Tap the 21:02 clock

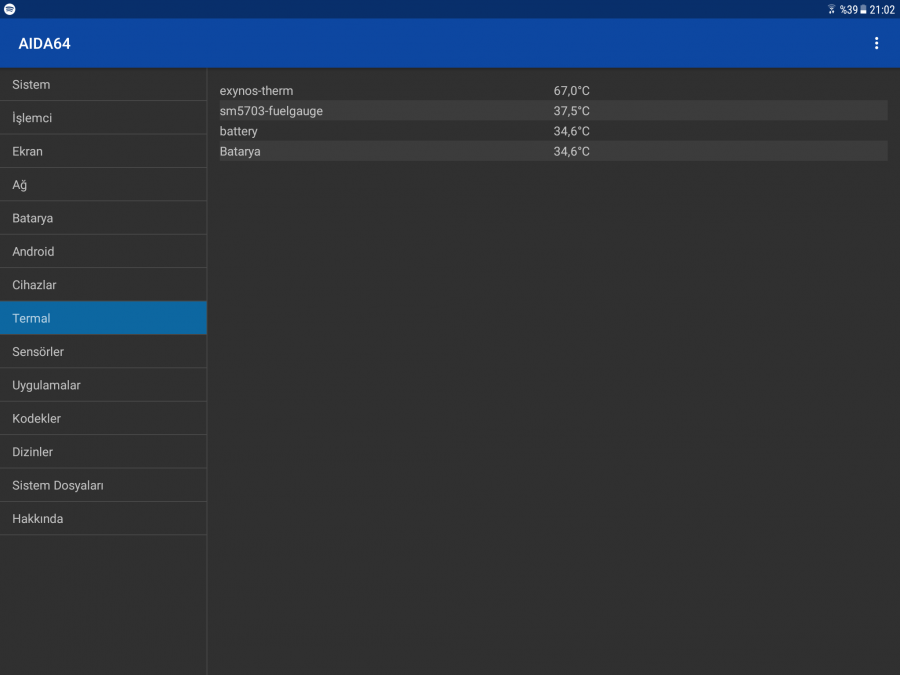[x=882, y=9]
